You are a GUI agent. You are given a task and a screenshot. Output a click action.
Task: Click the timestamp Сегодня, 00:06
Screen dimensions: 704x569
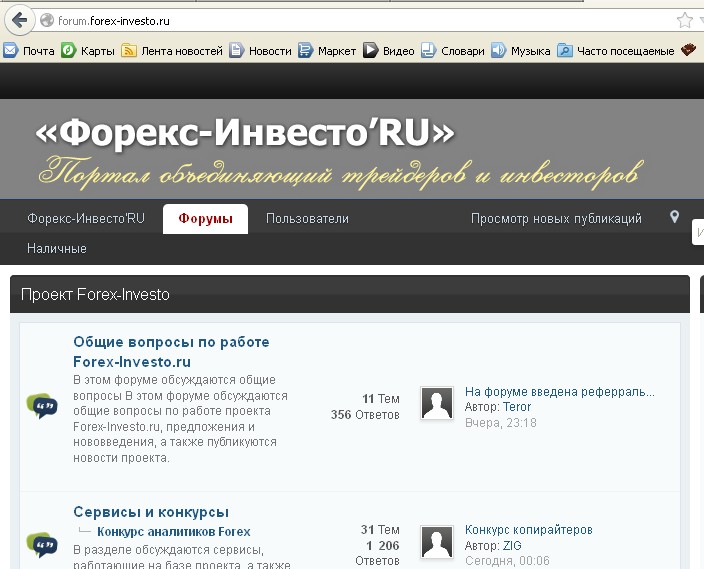tap(507, 561)
